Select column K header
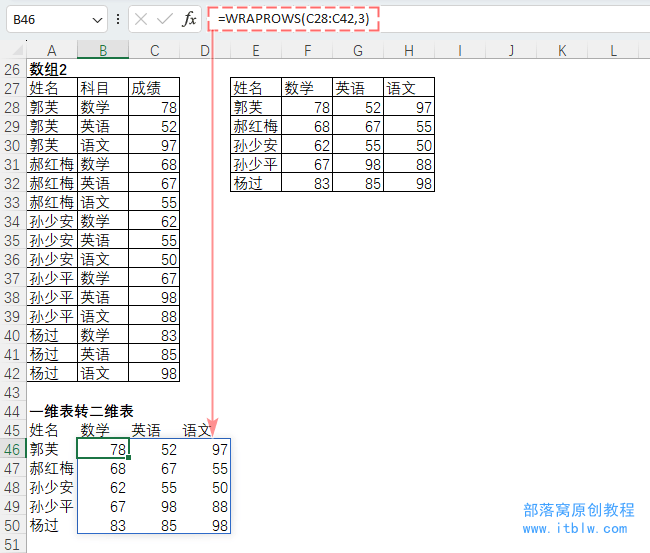Image resolution: width=650 pixels, height=553 pixels. (562, 50)
